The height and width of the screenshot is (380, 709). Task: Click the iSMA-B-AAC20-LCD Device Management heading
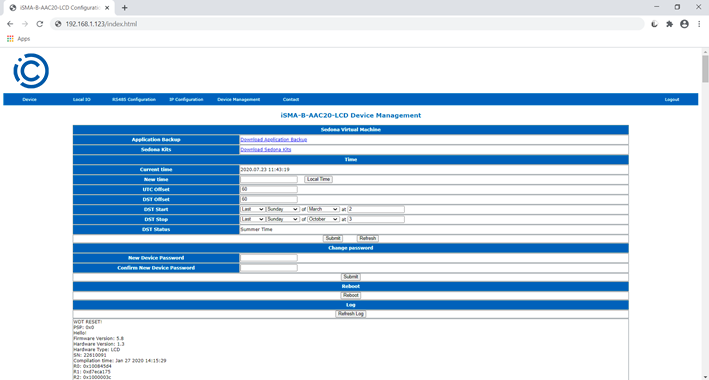click(x=351, y=115)
